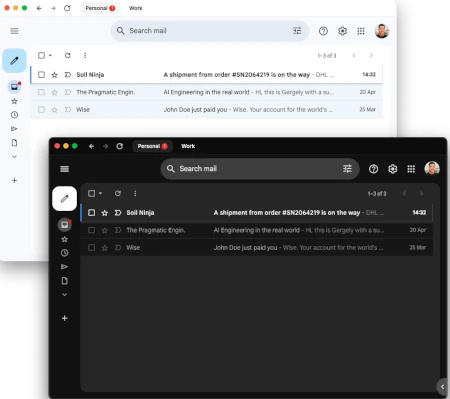Click the compose pencil button in dark window

click(x=64, y=199)
